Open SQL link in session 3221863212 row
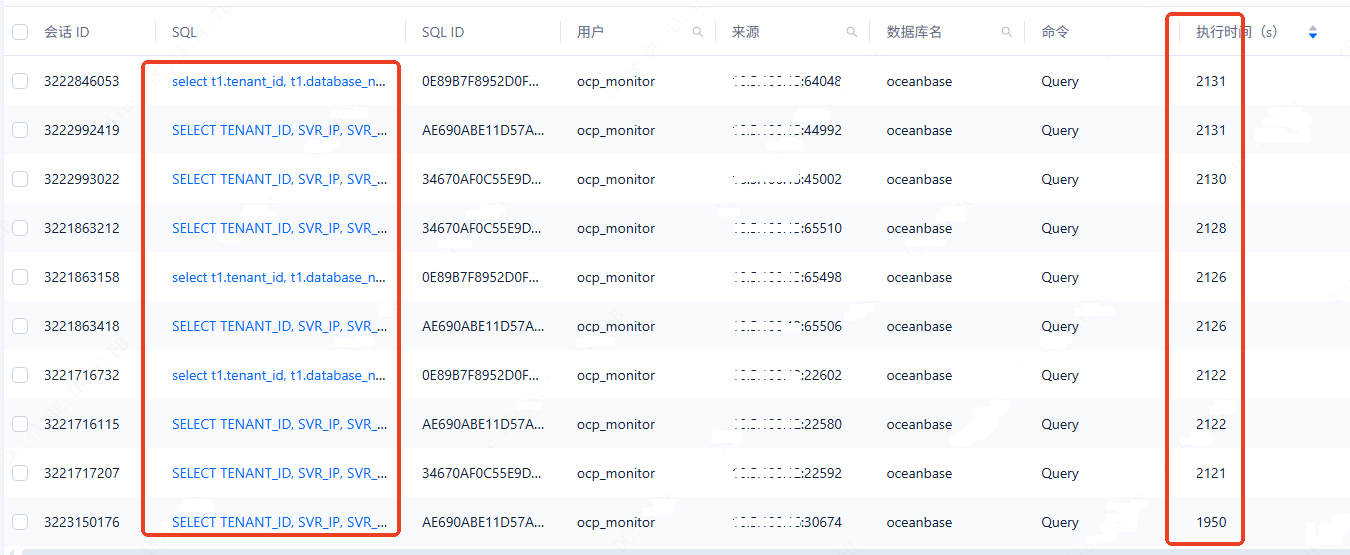 [x=279, y=228]
